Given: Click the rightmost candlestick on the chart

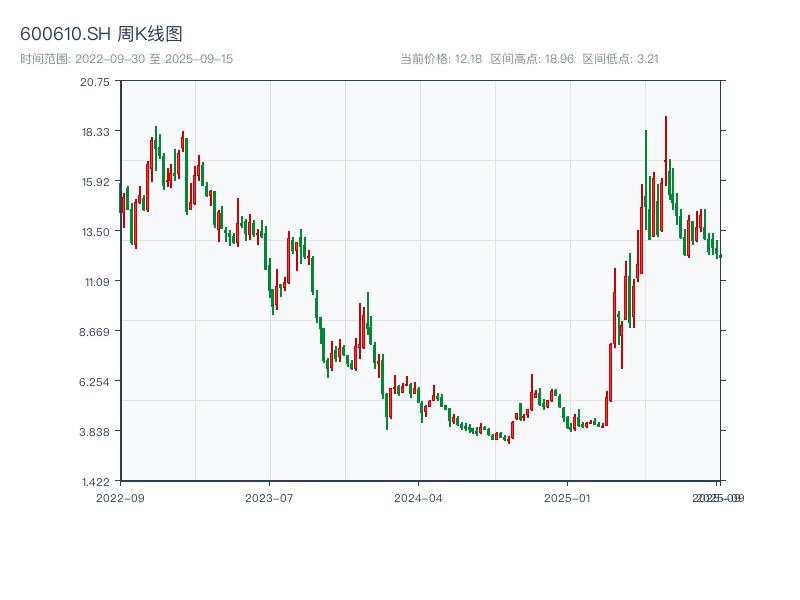Looking at the screenshot, I should [x=721, y=256].
